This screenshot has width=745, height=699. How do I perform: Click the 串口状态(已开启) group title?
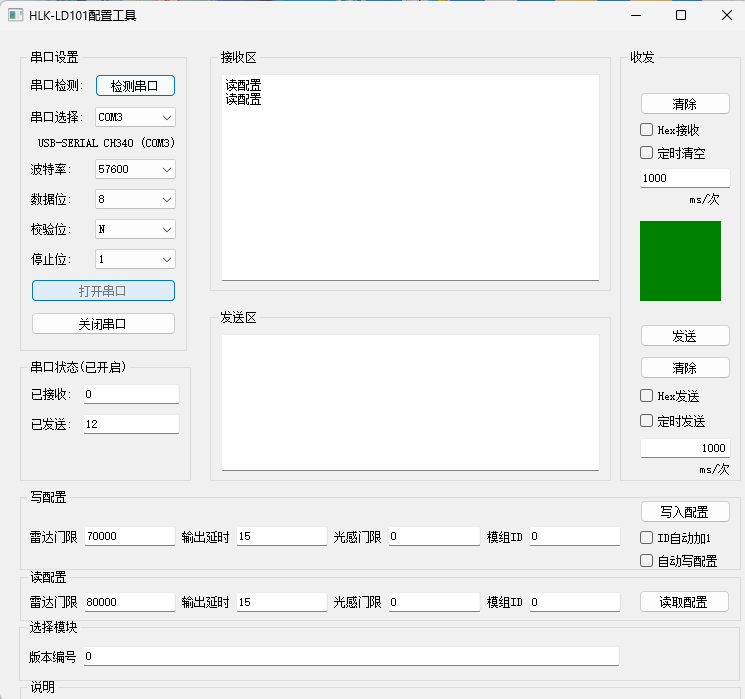pyautogui.click(x=78, y=367)
